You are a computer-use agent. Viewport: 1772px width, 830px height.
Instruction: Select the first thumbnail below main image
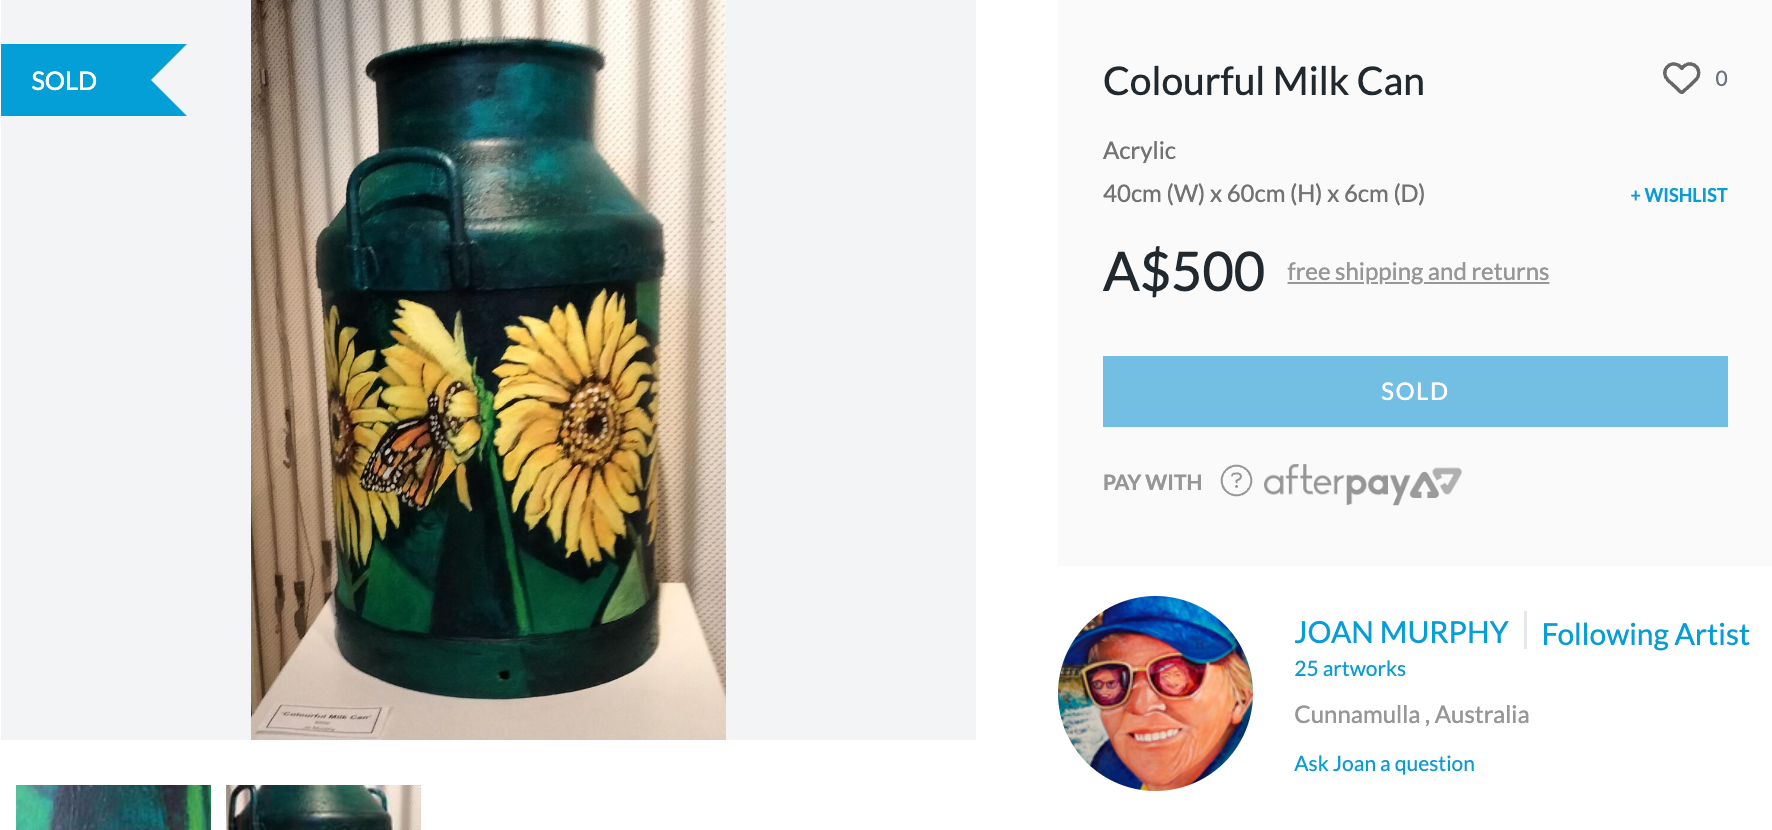(113, 807)
